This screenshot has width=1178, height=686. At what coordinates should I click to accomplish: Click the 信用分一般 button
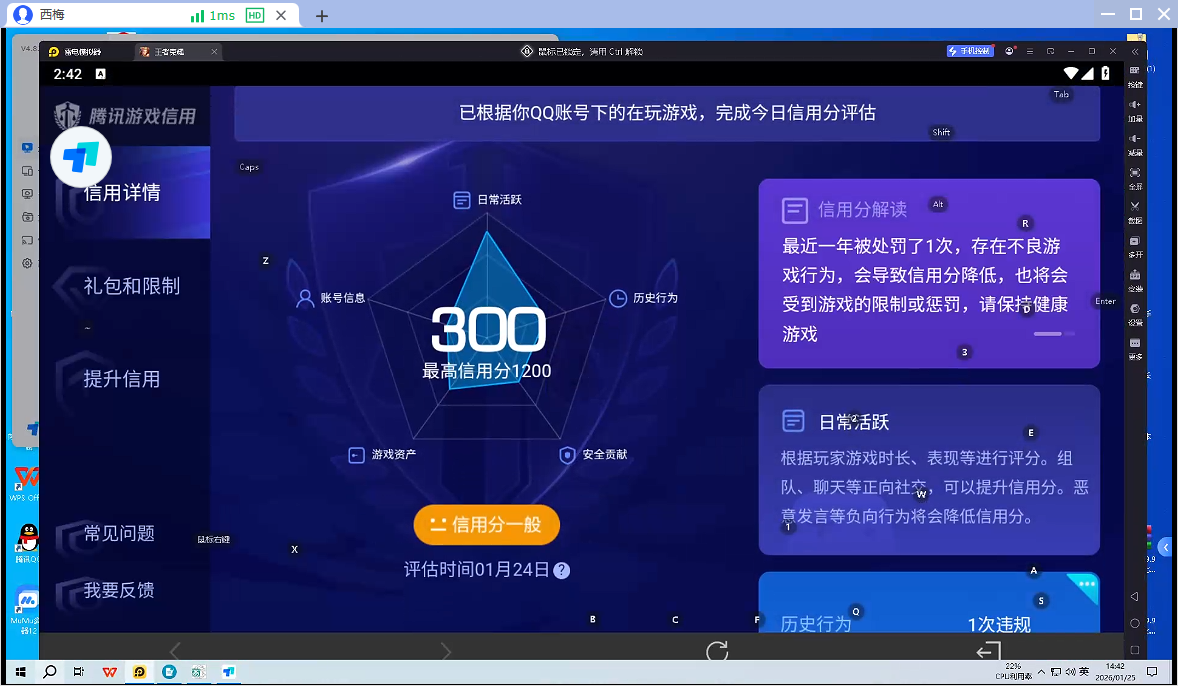tap(486, 524)
